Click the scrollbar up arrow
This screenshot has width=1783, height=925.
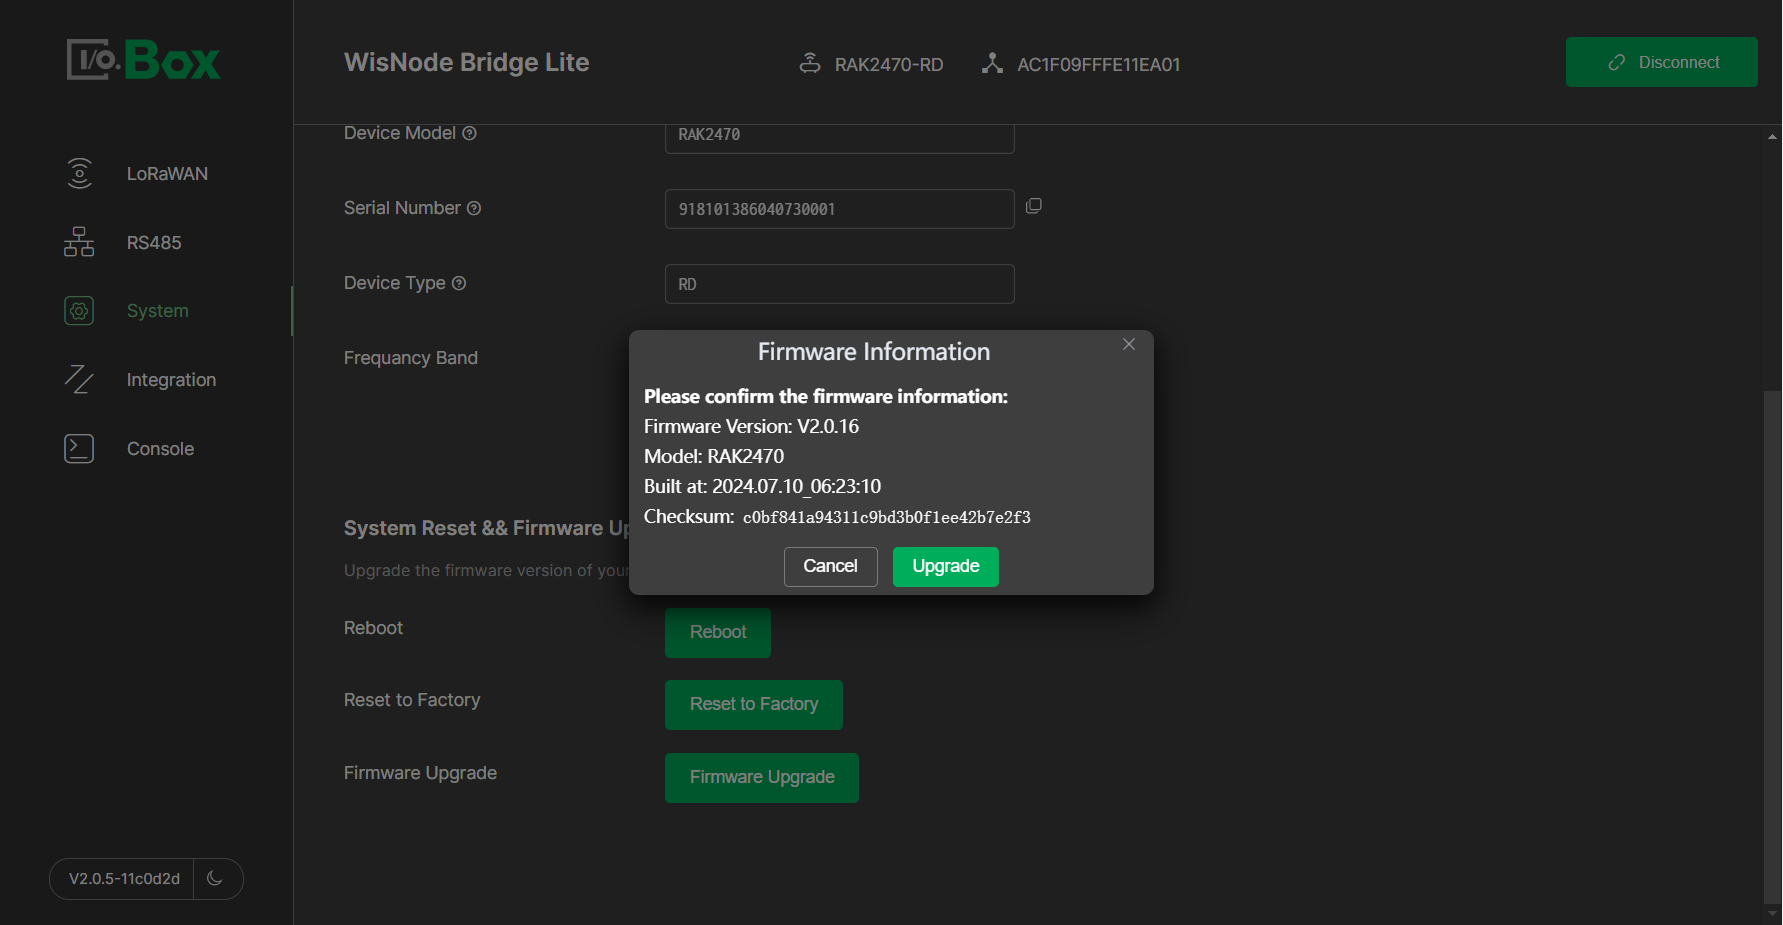[1772, 136]
